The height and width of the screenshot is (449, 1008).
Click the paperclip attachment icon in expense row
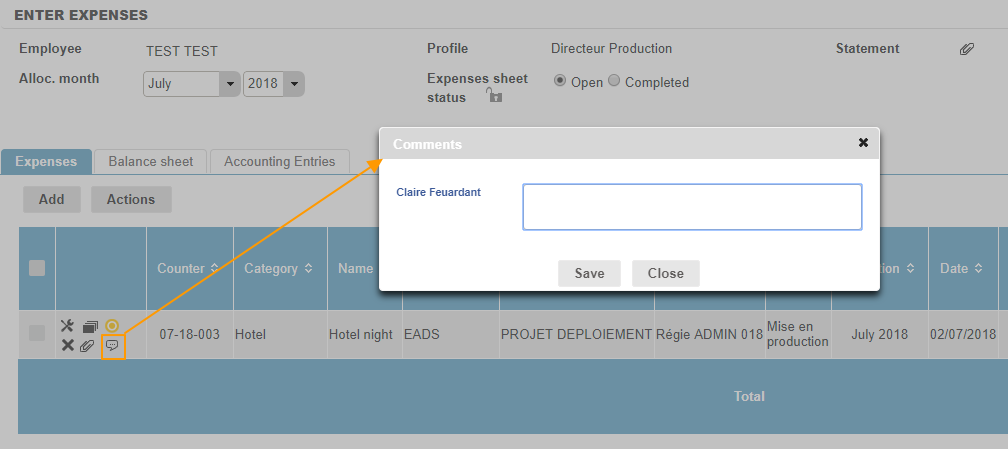coord(88,345)
